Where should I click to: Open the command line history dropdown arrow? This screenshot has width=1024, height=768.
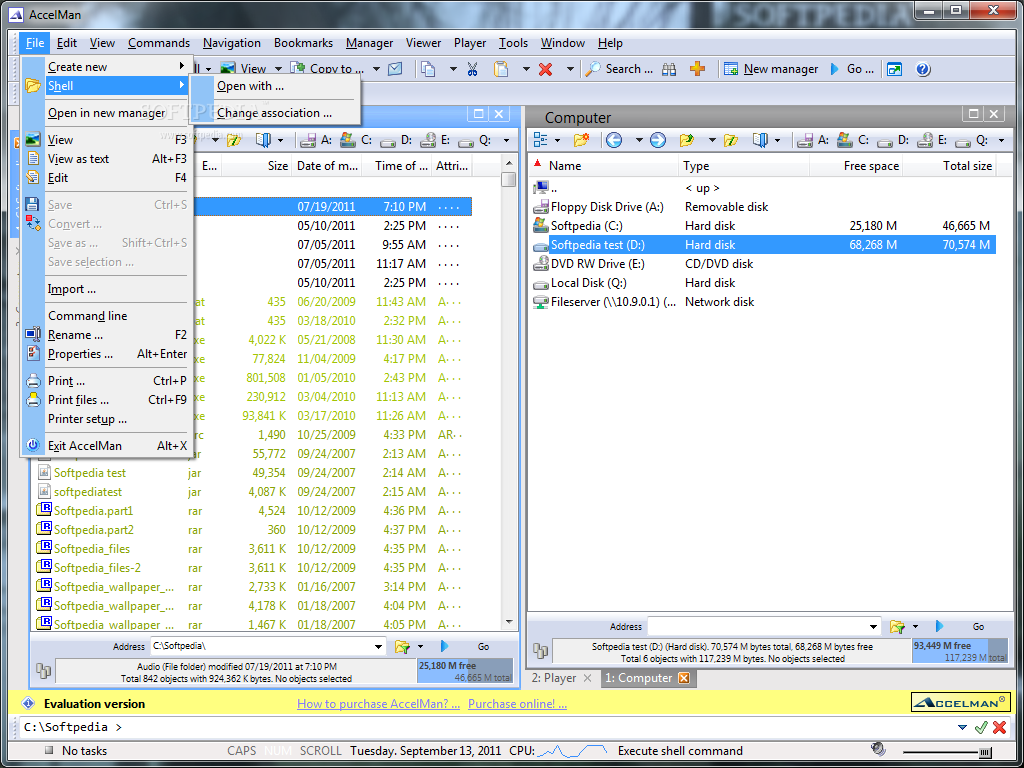[962, 728]
